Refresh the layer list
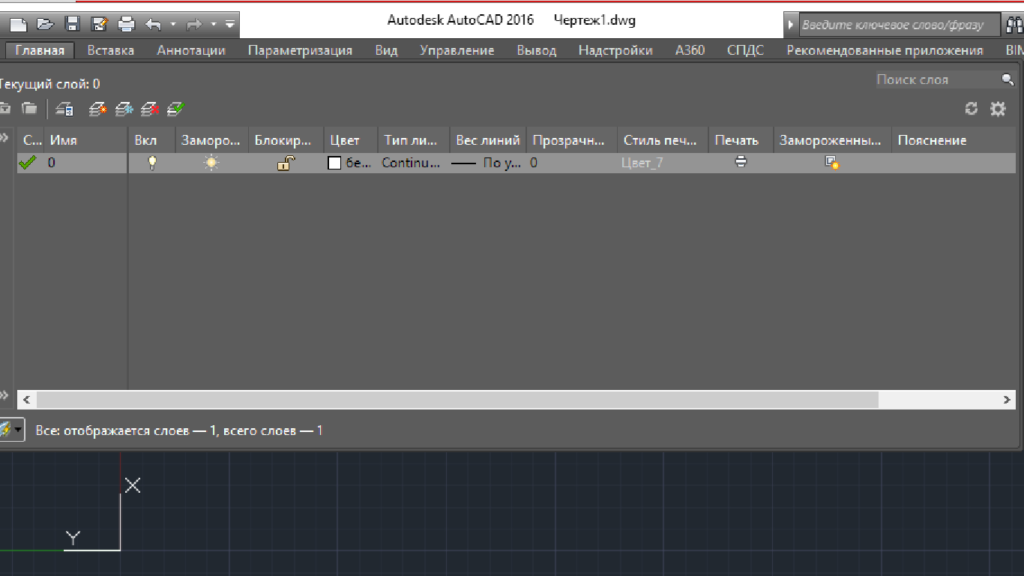 [x=971, y=109]
